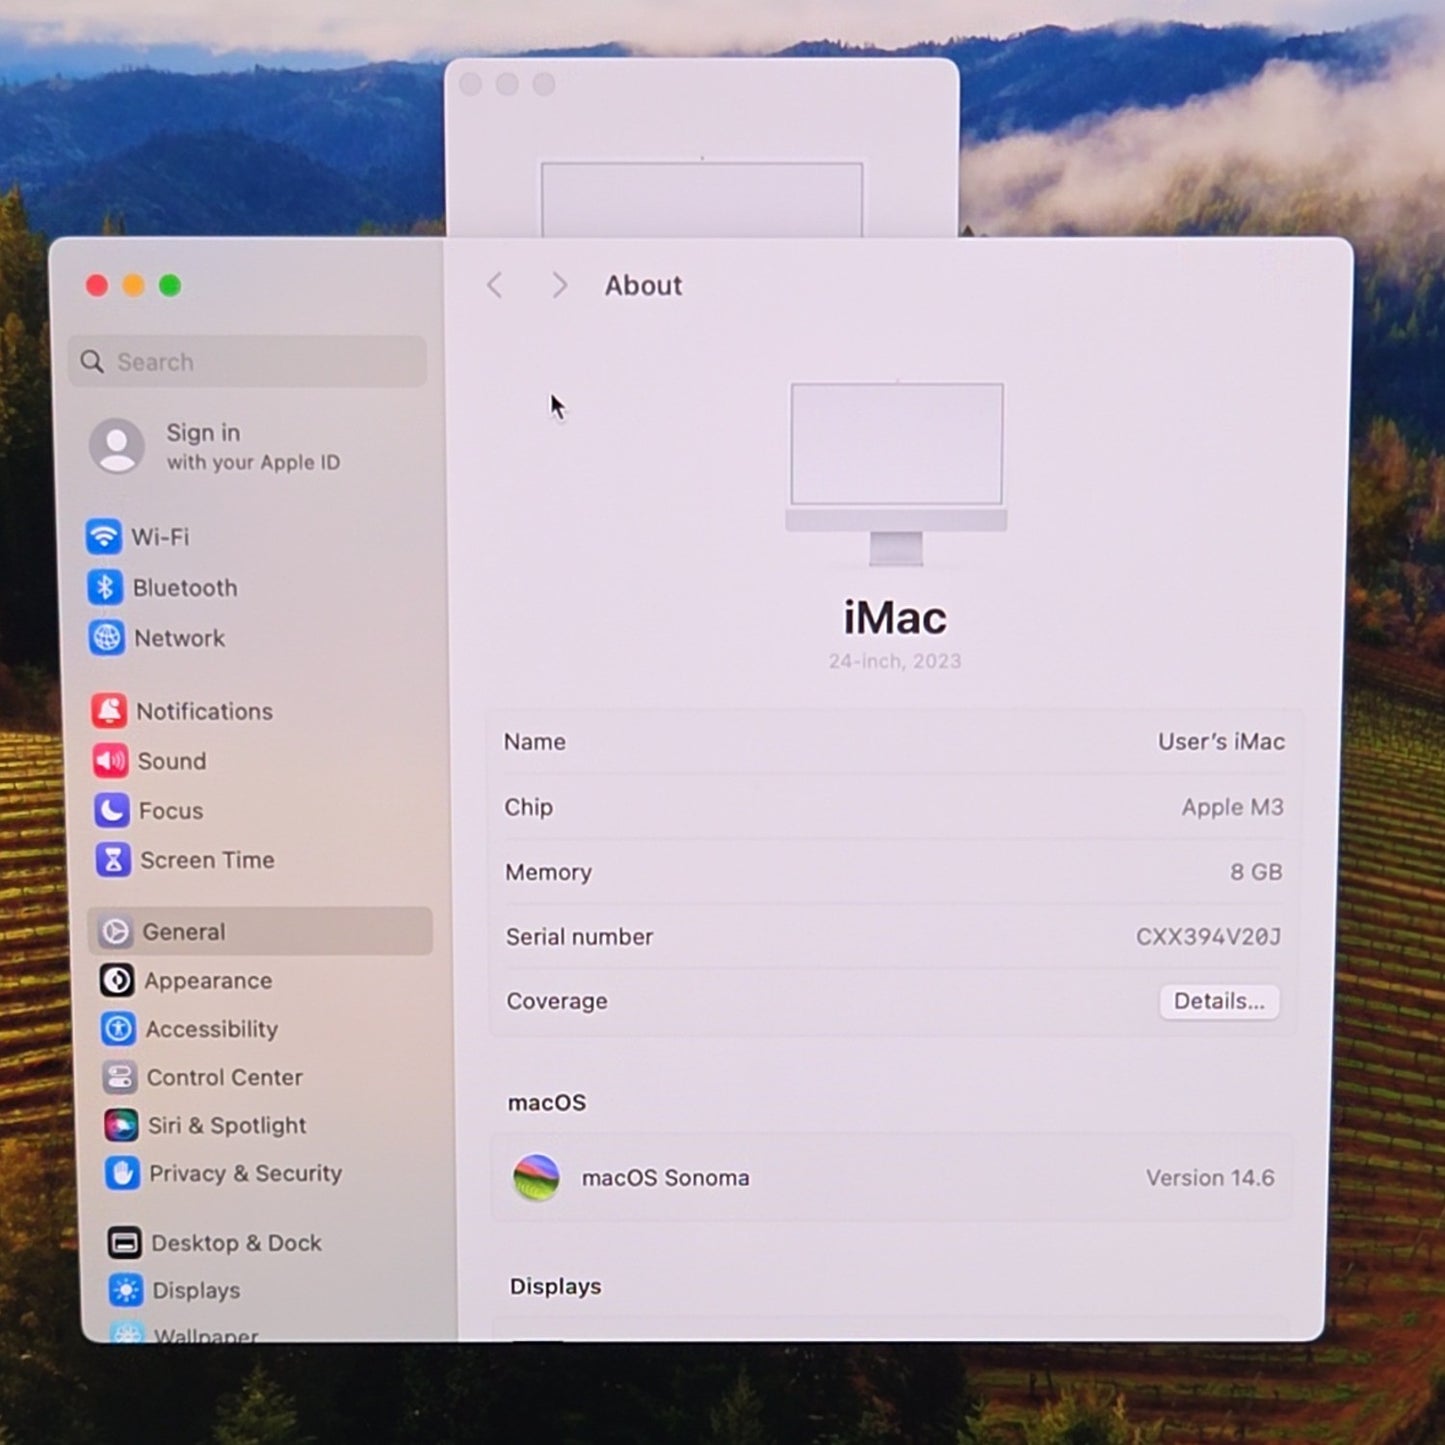
Task: Click the search magnifier icon
Action: pos(92,362)
